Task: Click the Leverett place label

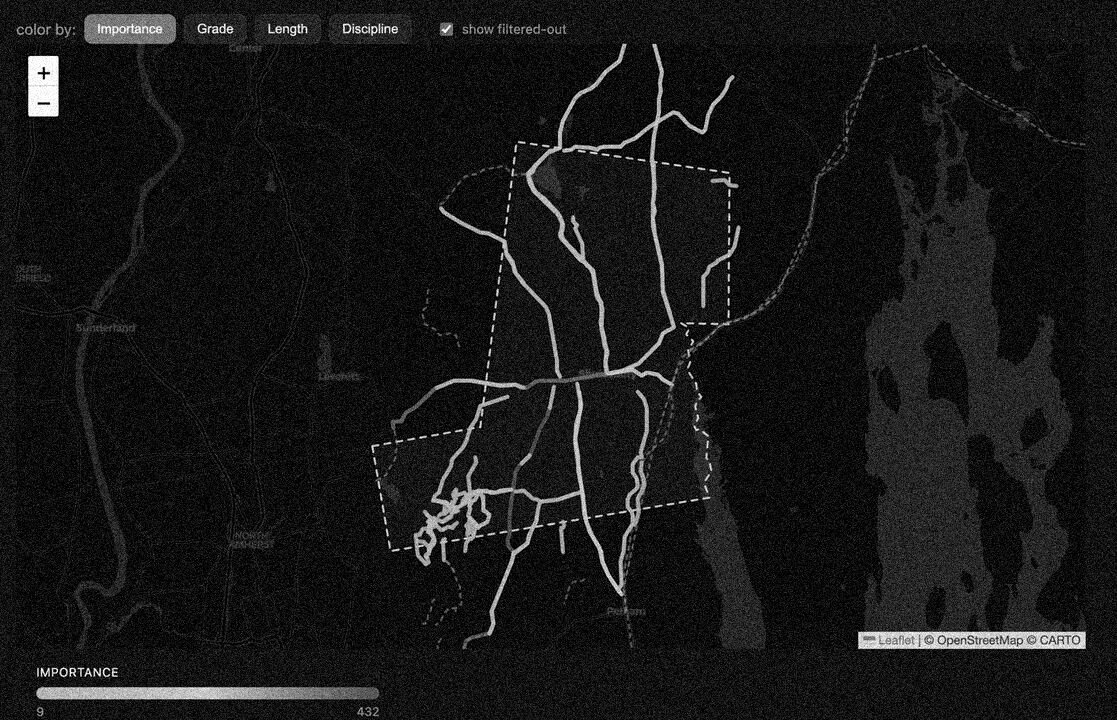Action: click(339, 377)
